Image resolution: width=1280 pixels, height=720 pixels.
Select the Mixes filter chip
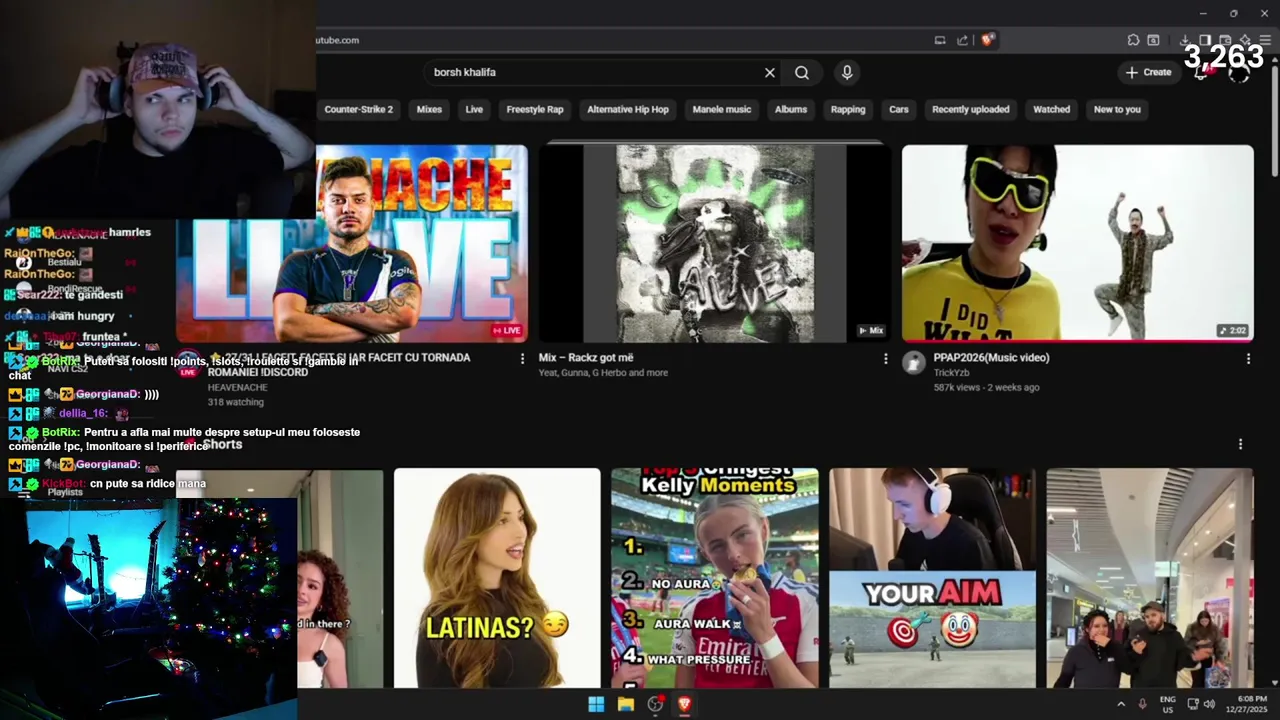click(429, 109)
